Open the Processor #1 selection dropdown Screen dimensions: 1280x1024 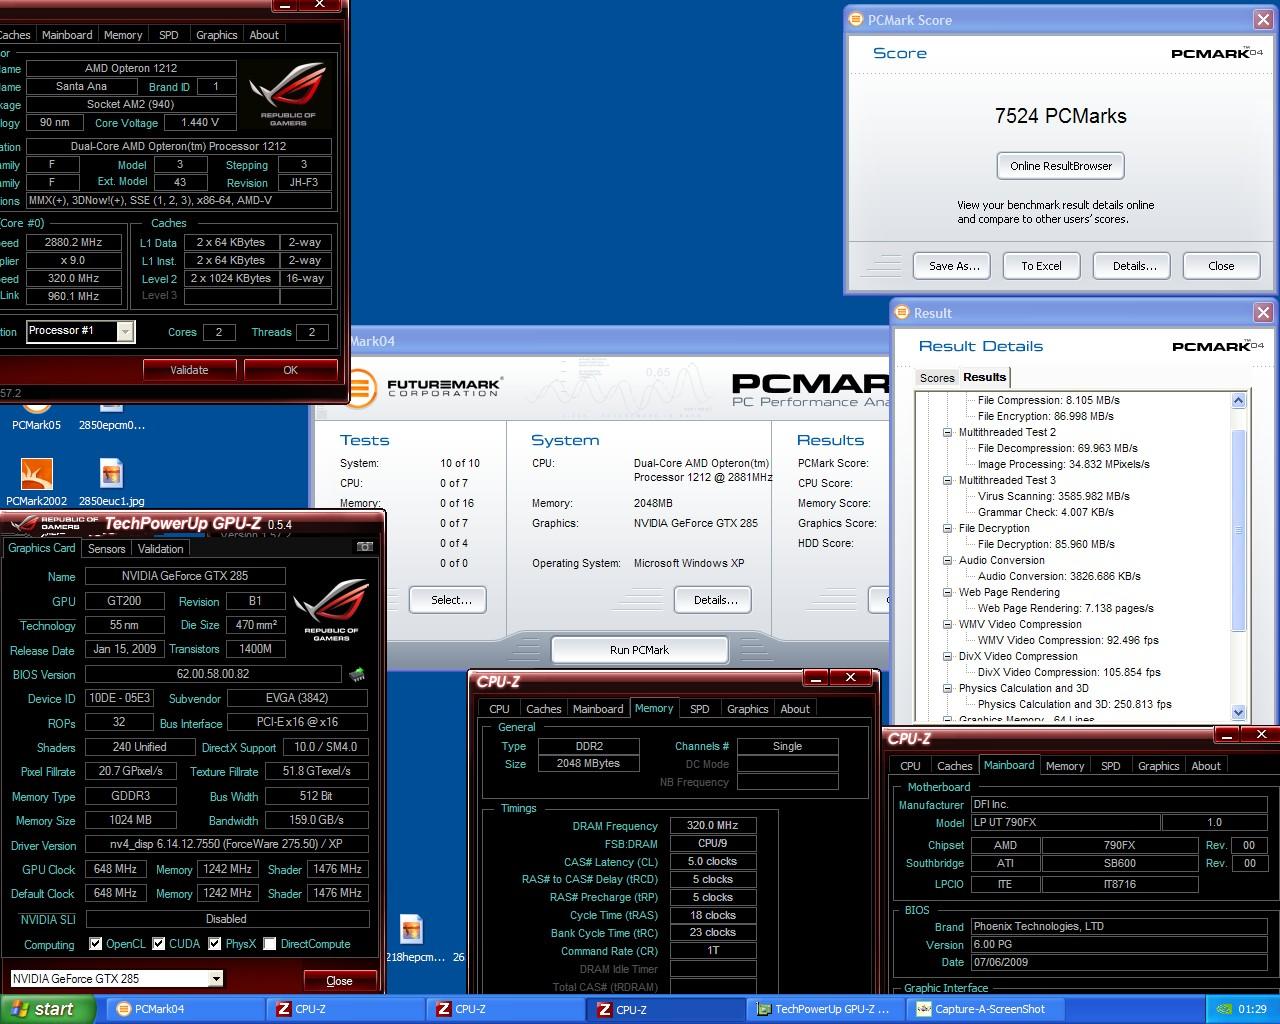coord(125,331)
